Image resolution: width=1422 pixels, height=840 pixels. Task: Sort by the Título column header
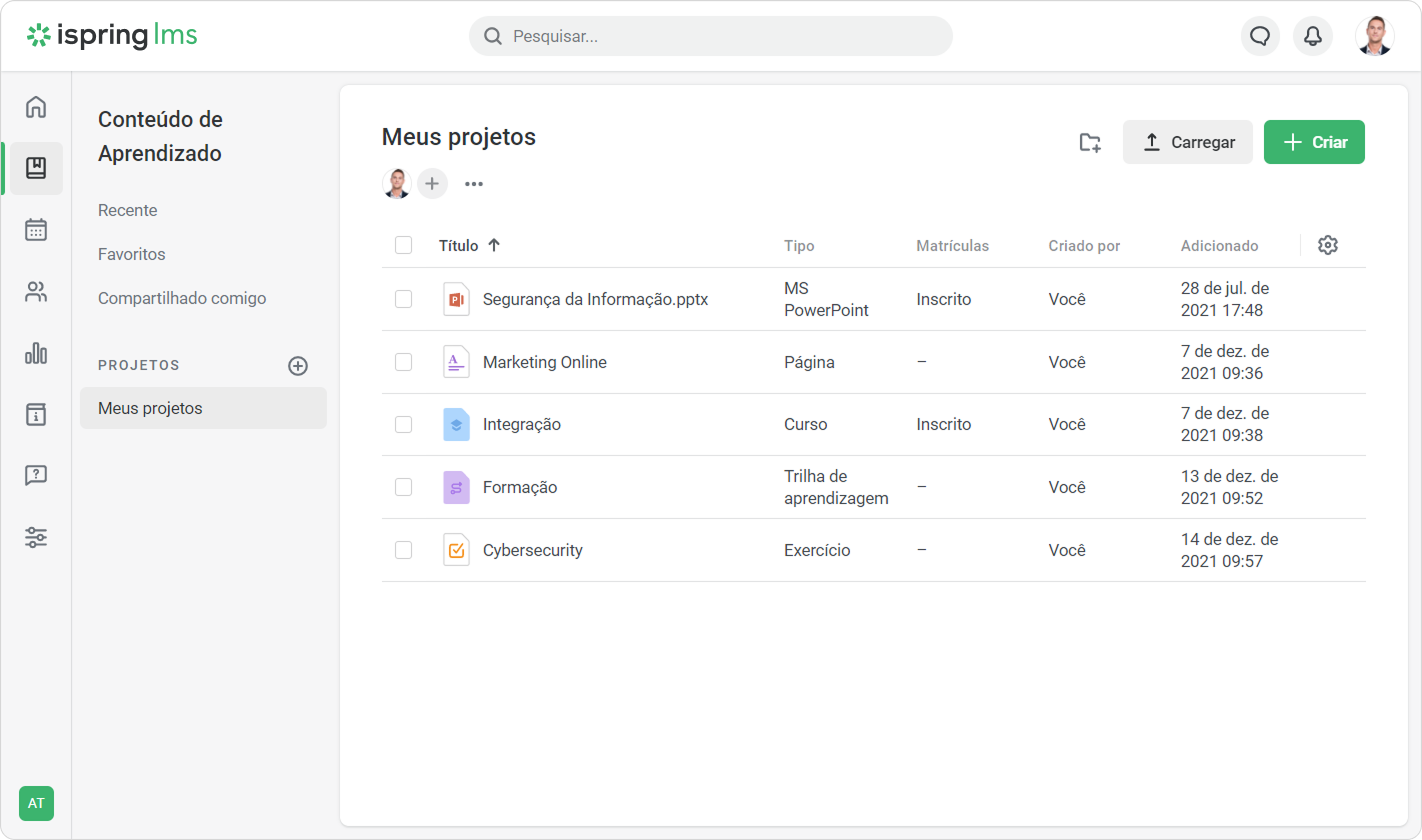point(459,245)
